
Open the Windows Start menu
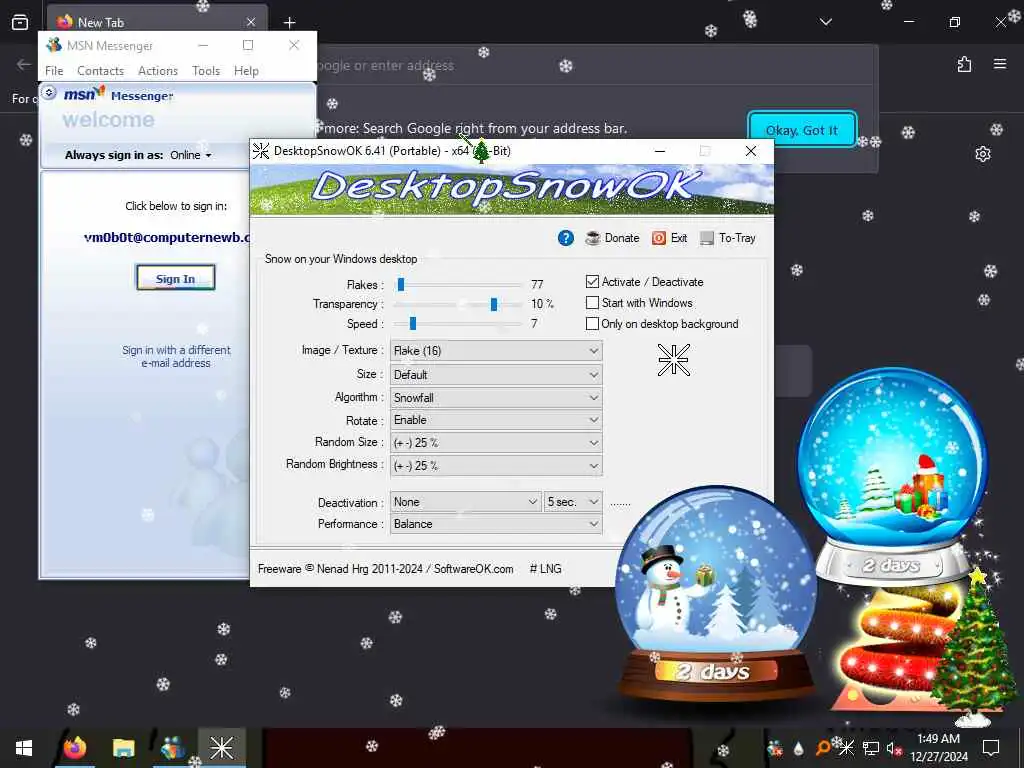click(x=24, y=748)
